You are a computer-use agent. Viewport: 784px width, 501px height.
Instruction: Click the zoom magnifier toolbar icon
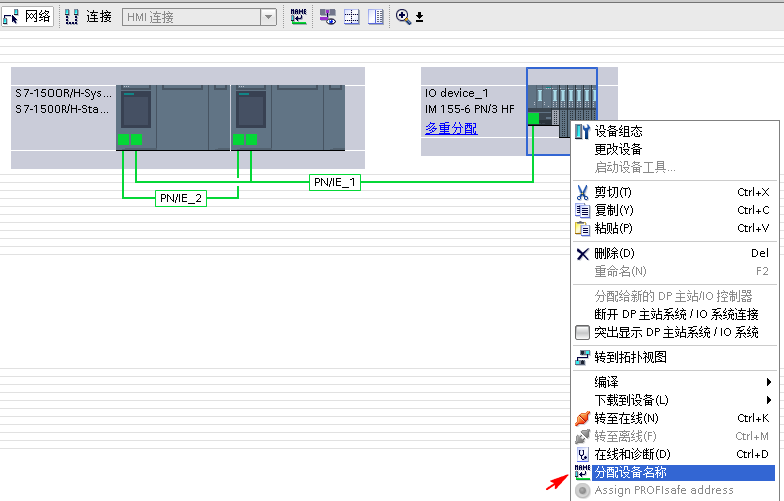403,16
